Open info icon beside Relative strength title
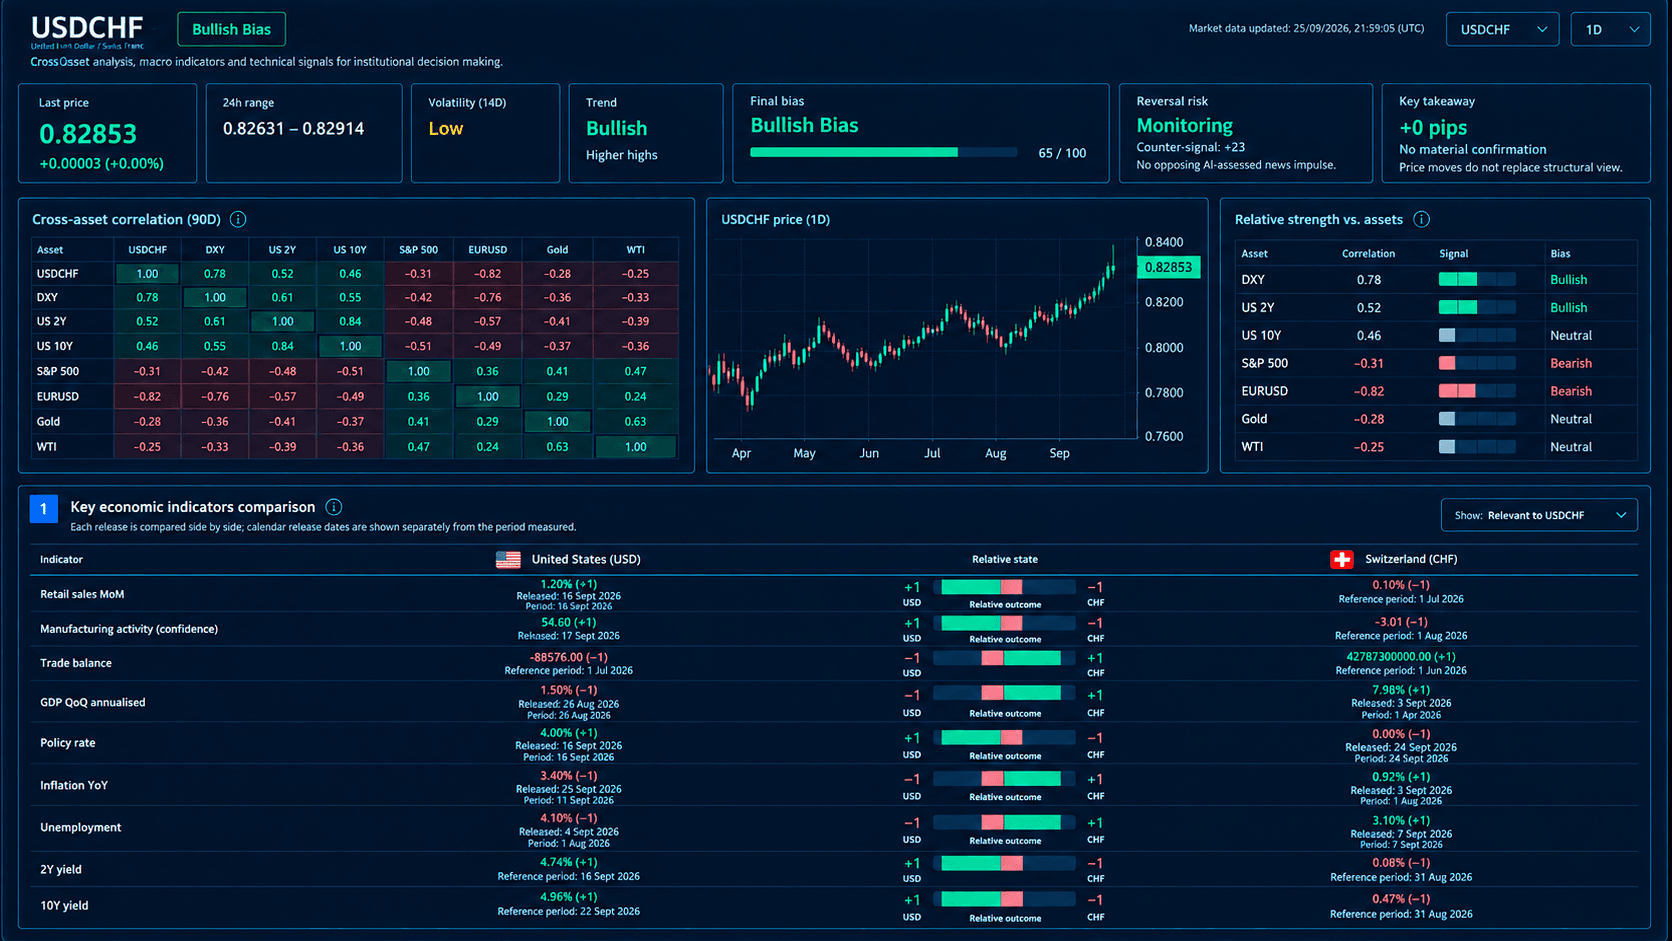 [x=1421, y=219]
